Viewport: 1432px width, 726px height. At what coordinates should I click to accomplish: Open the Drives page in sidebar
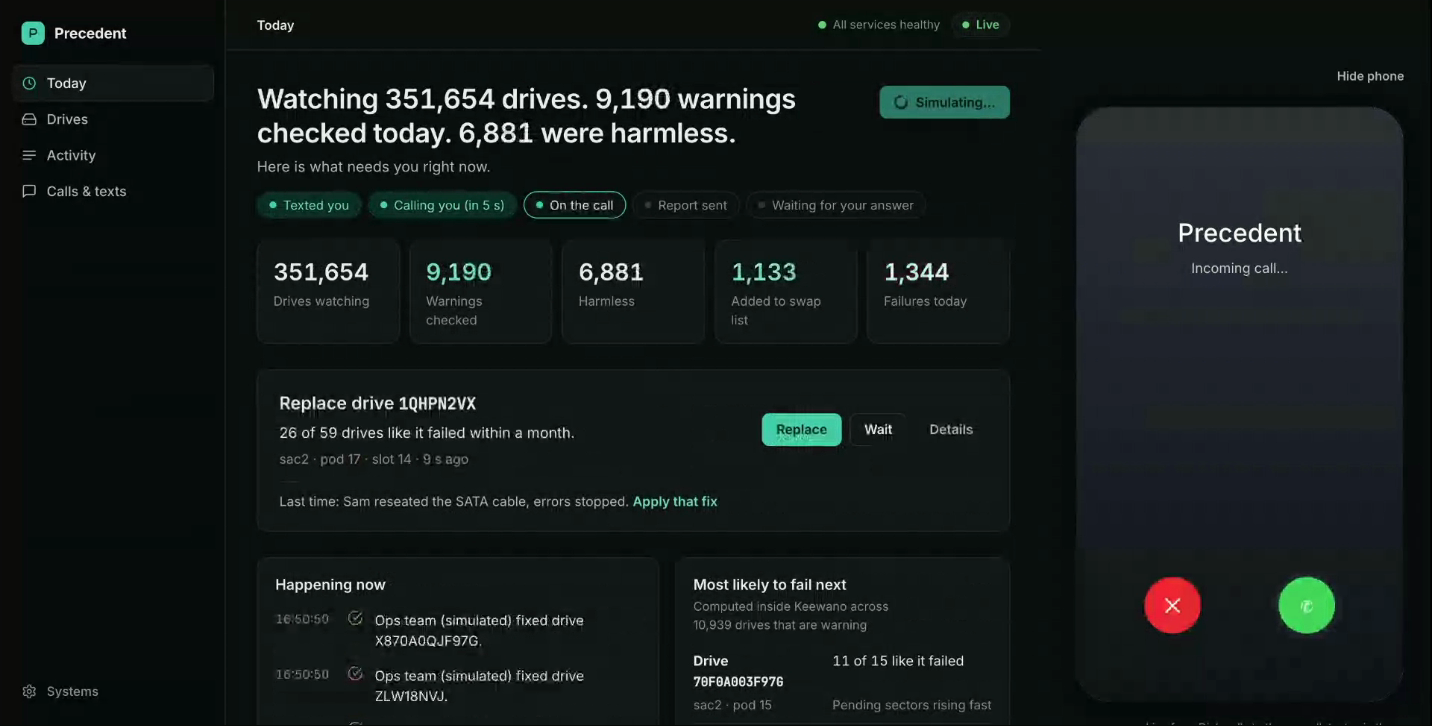113,119
